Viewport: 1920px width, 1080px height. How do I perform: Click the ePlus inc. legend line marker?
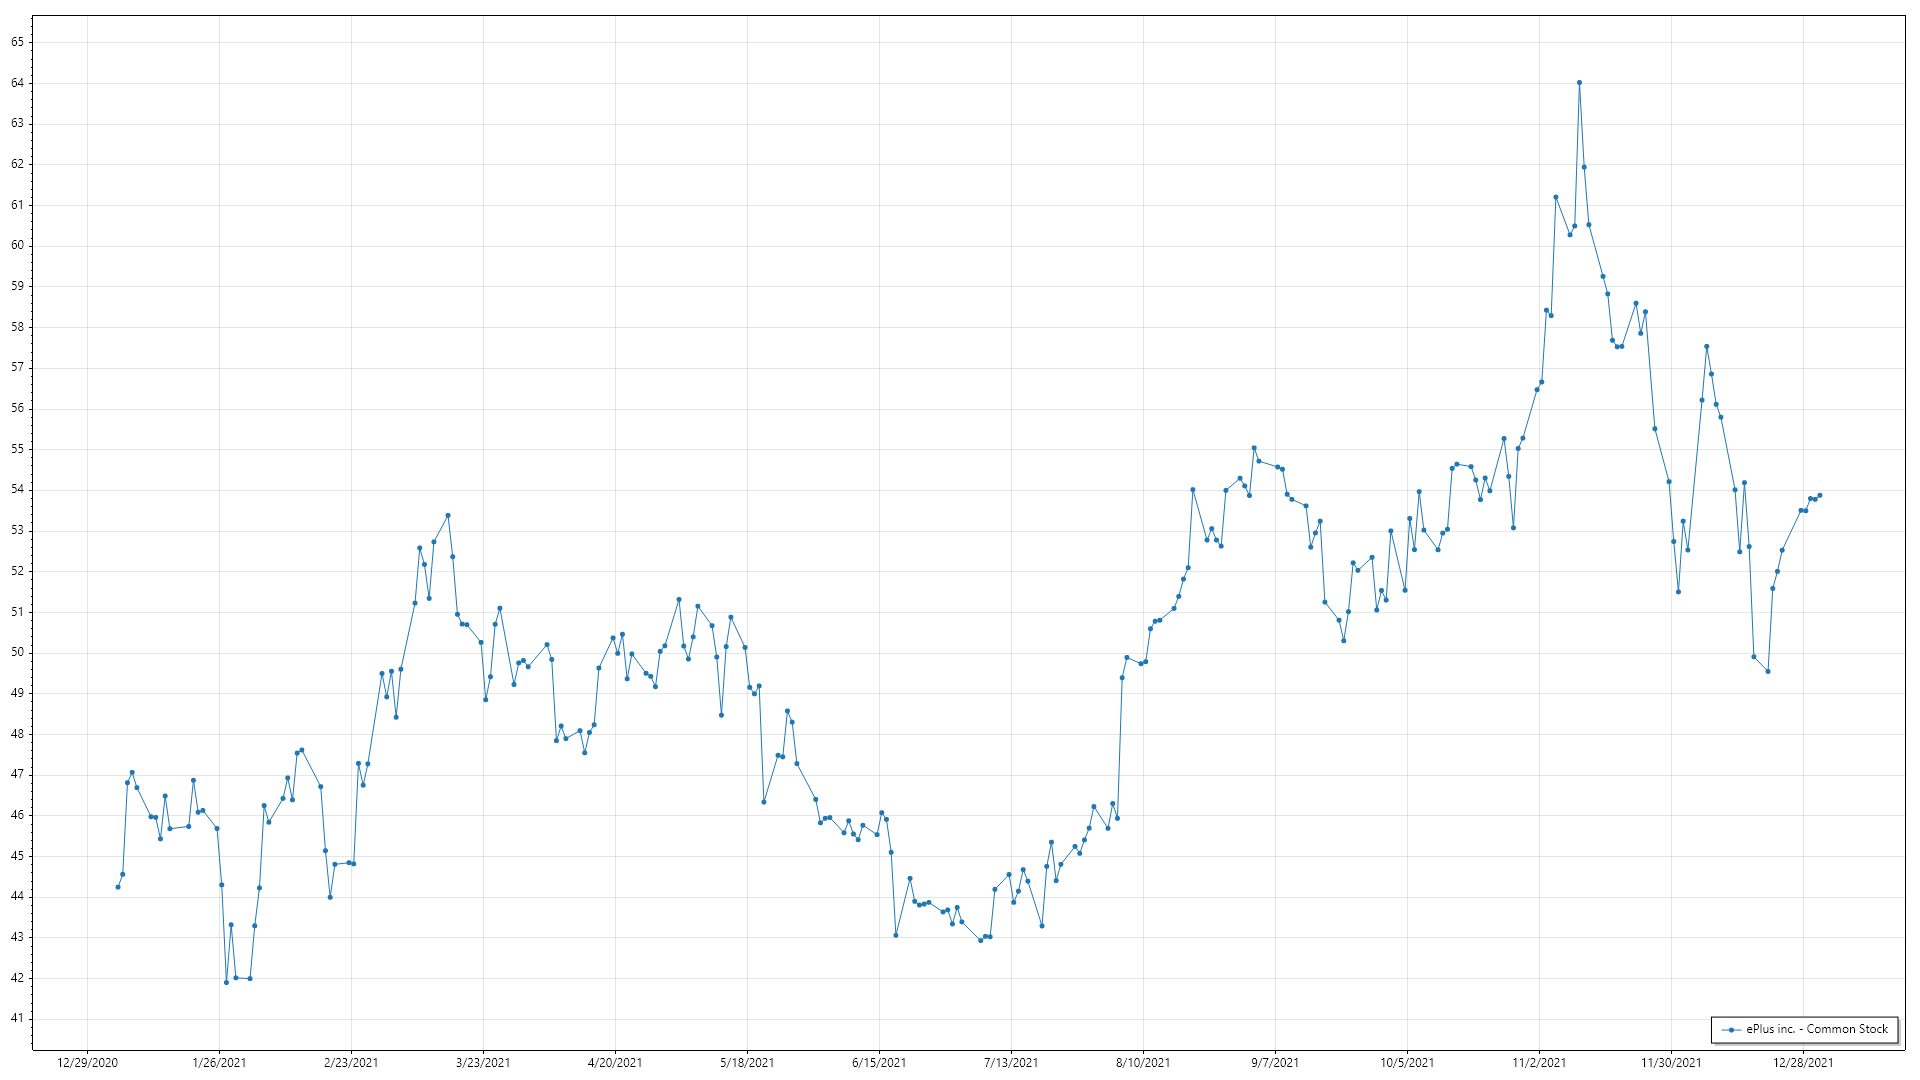1731,1030
